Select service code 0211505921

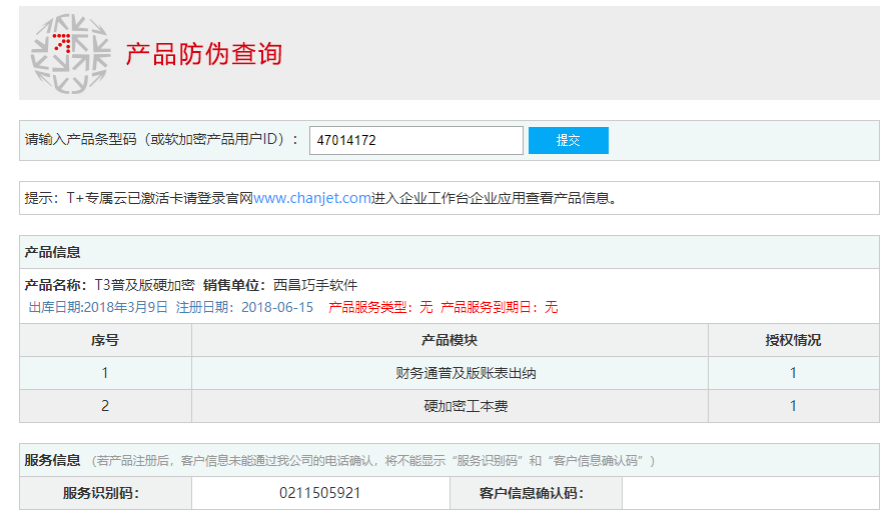click(x=320, y=493)
